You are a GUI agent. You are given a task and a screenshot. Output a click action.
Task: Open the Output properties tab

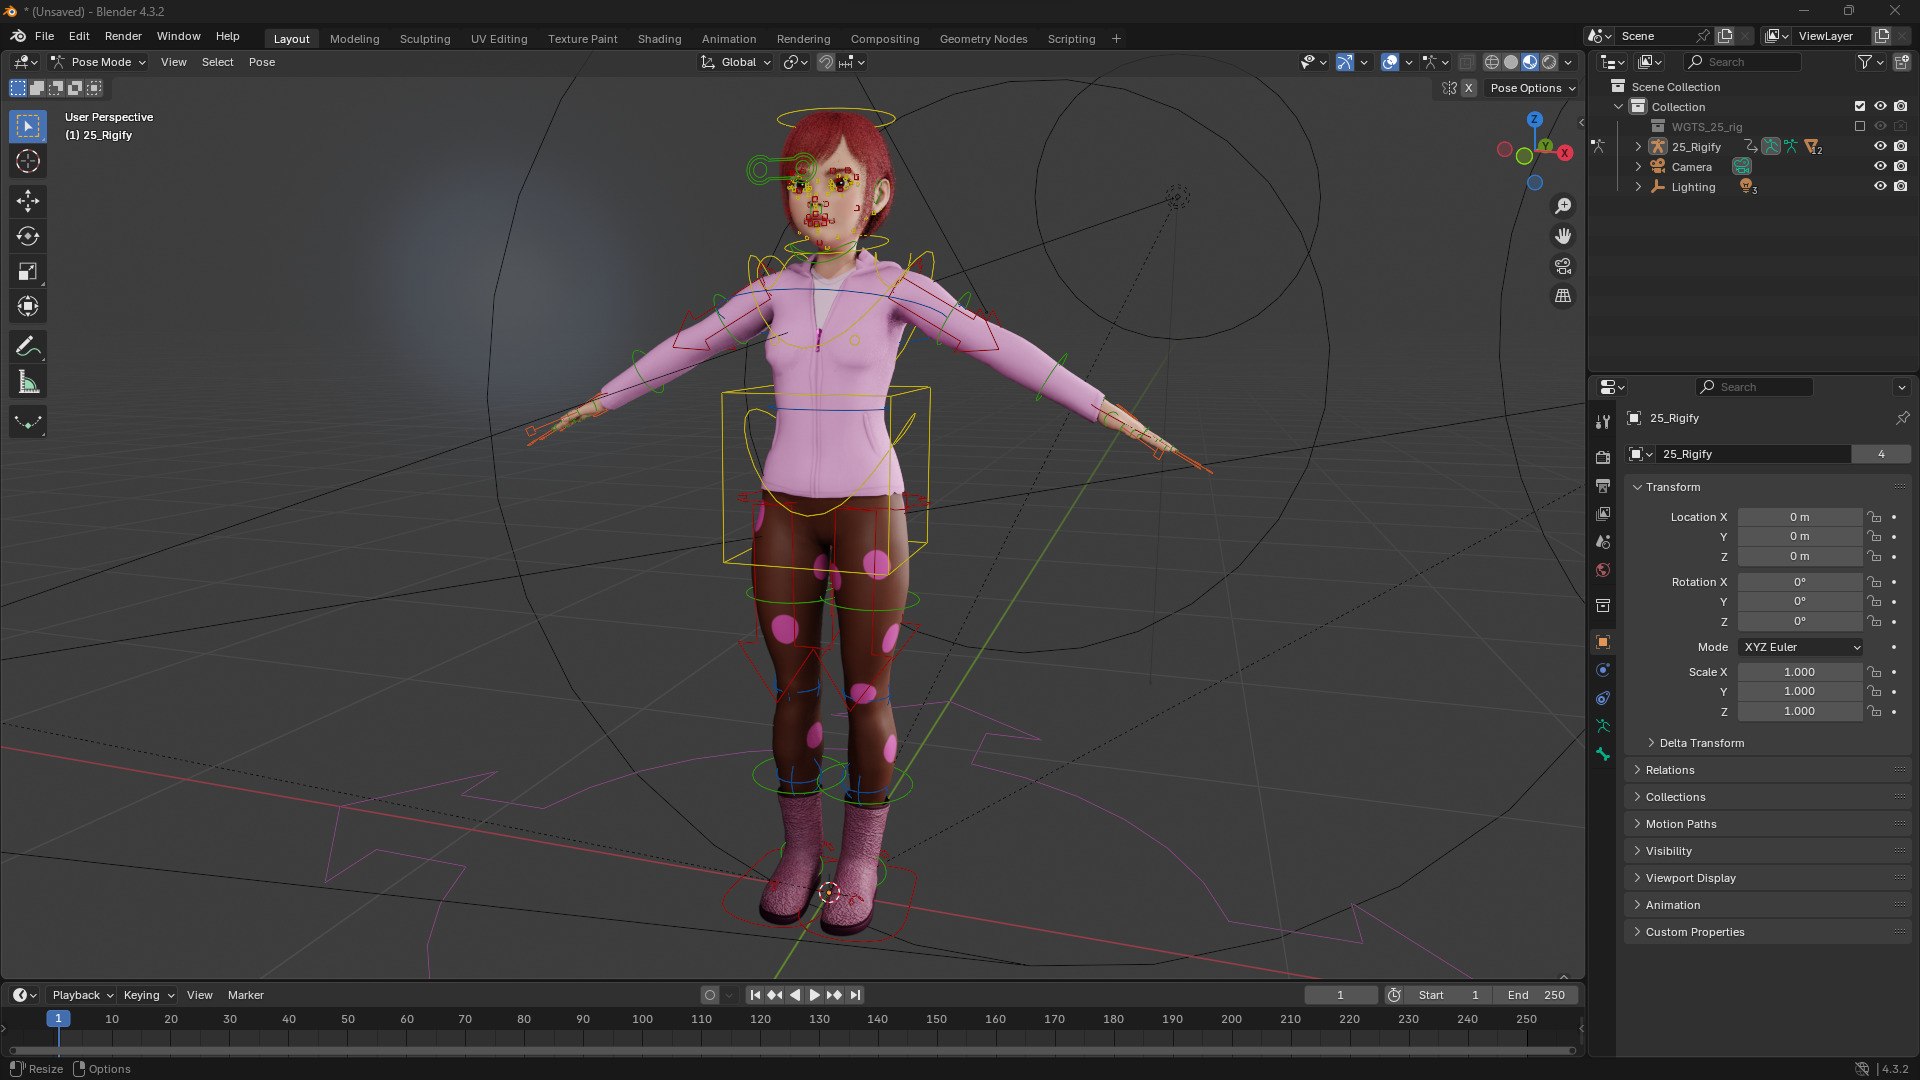click(x=1603, y=485)
